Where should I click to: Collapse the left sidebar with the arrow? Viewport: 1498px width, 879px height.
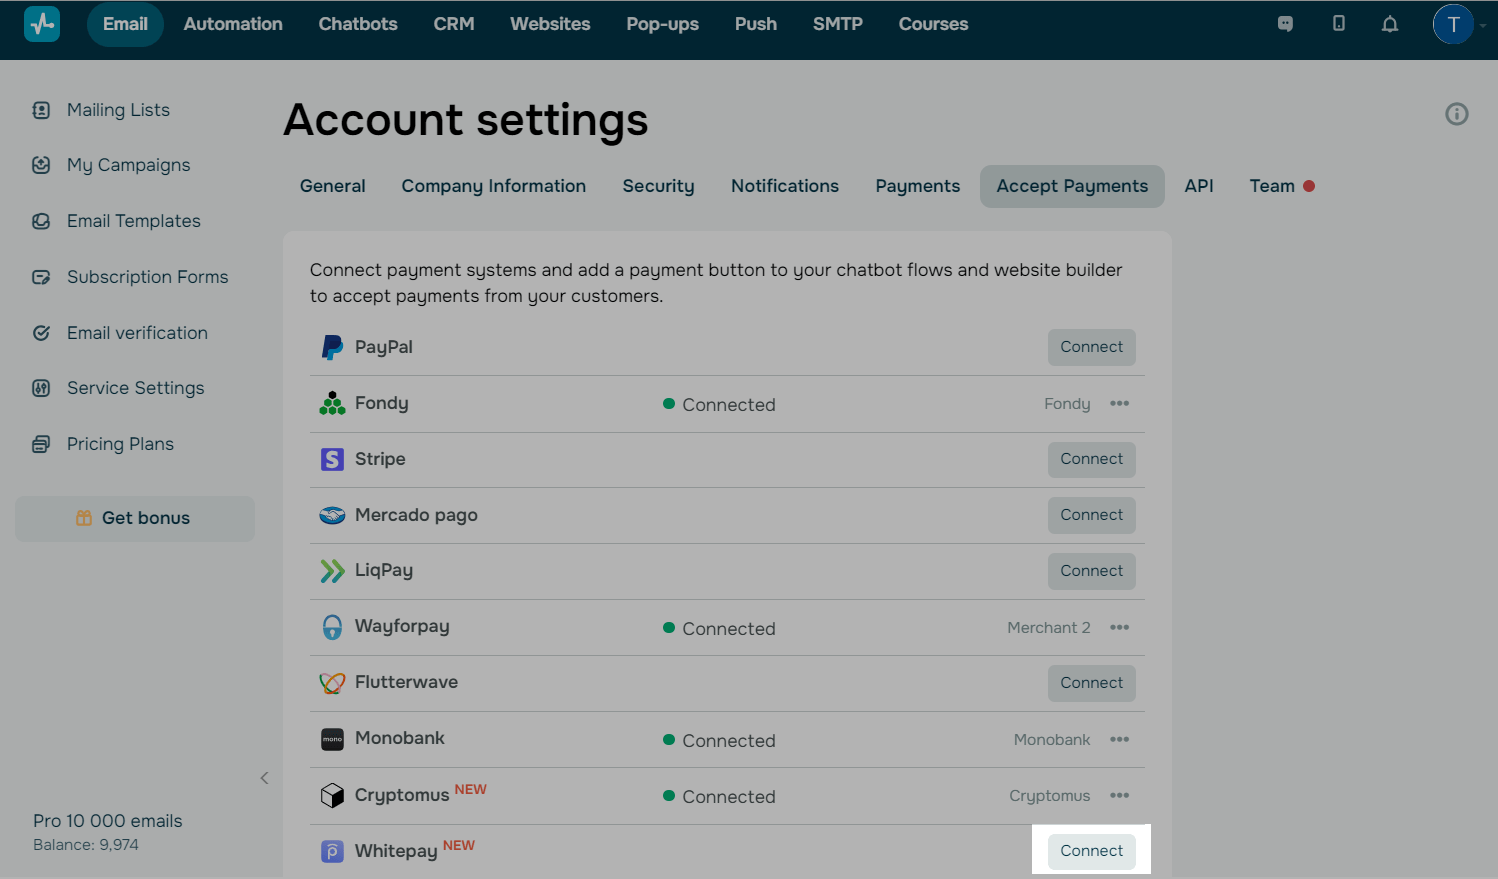(264, 778)
